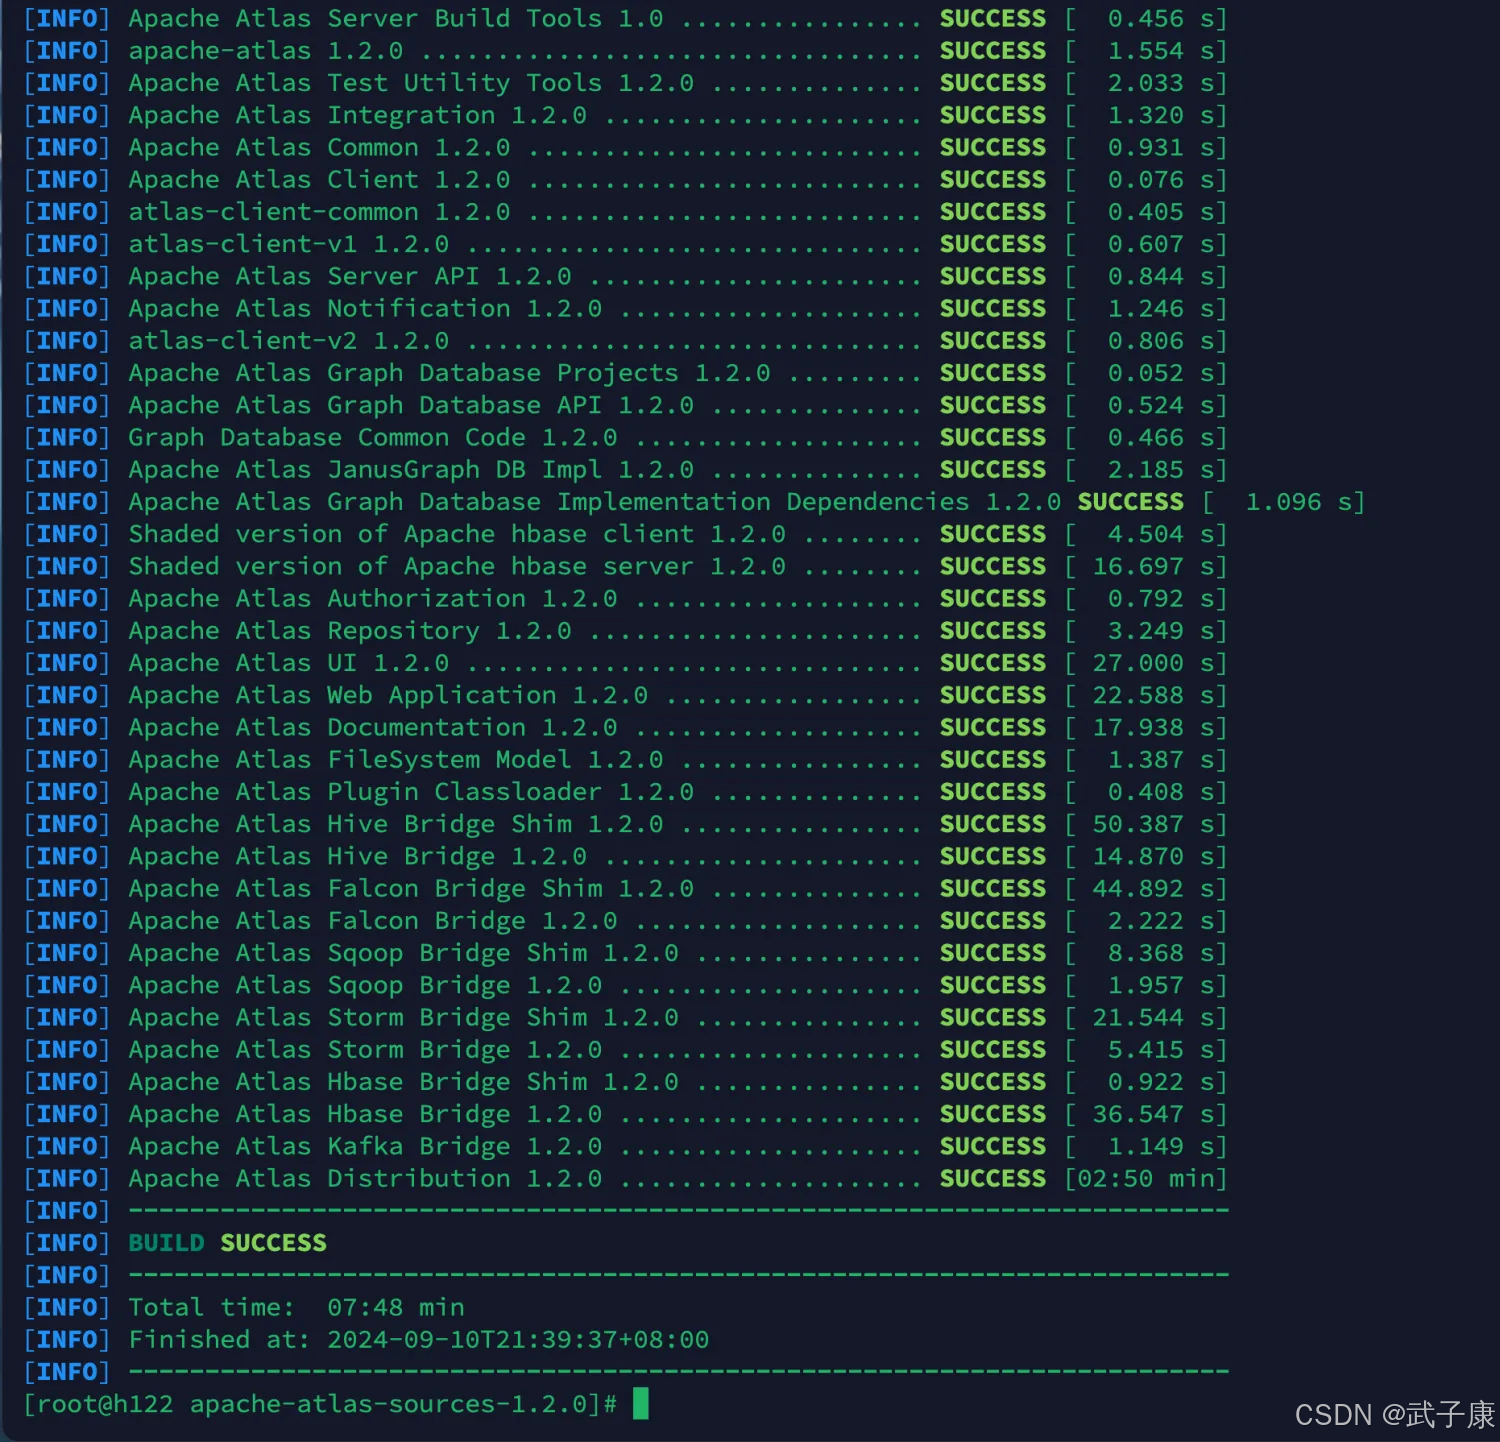Click 'Apache Atlas Authorization 1.2.0' text

pos(373,599)
